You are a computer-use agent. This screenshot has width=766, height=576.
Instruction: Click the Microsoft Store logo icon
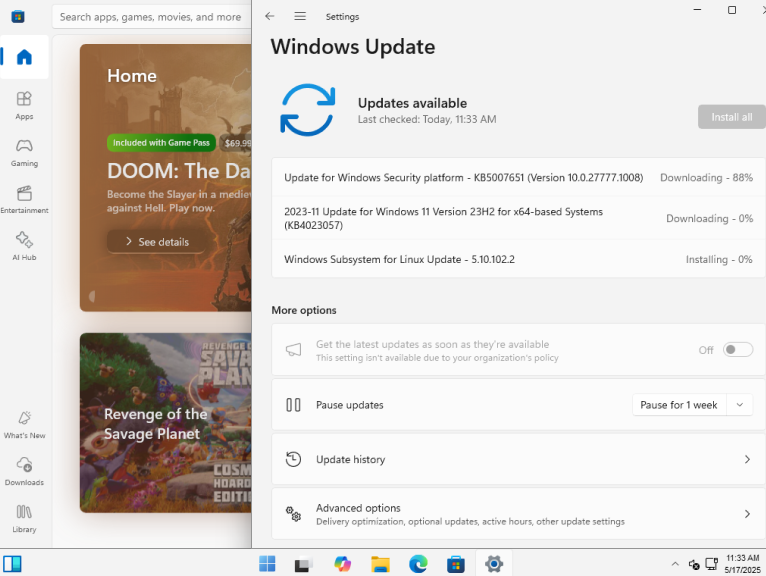click(x=18, y=17)
